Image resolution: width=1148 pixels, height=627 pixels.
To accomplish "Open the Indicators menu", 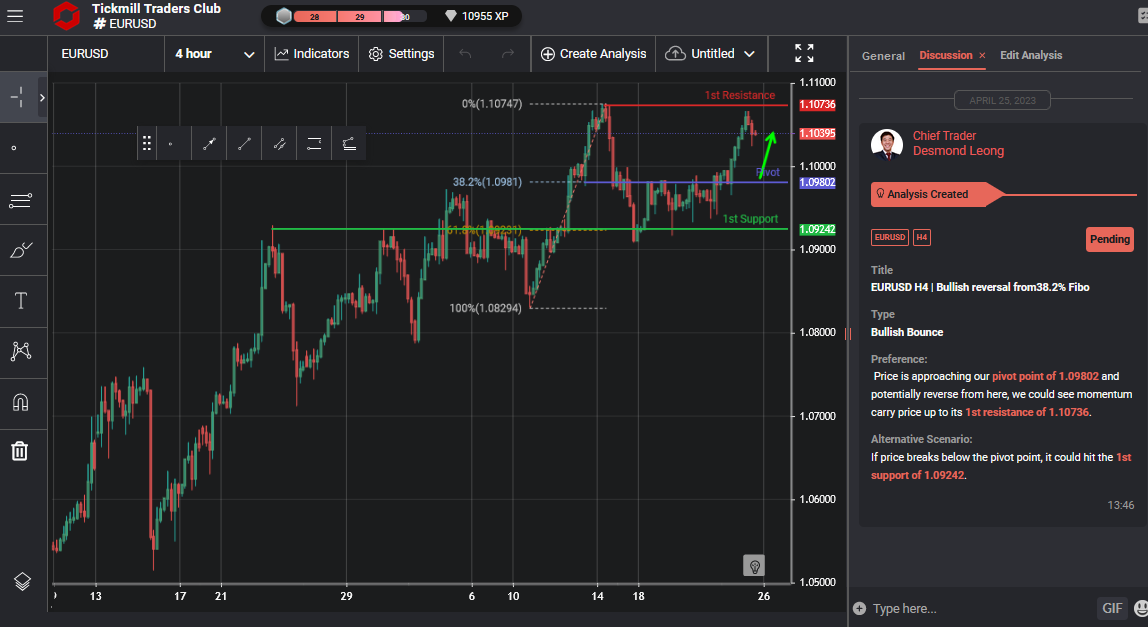I will pyautogui.click(x=312, y=54).
